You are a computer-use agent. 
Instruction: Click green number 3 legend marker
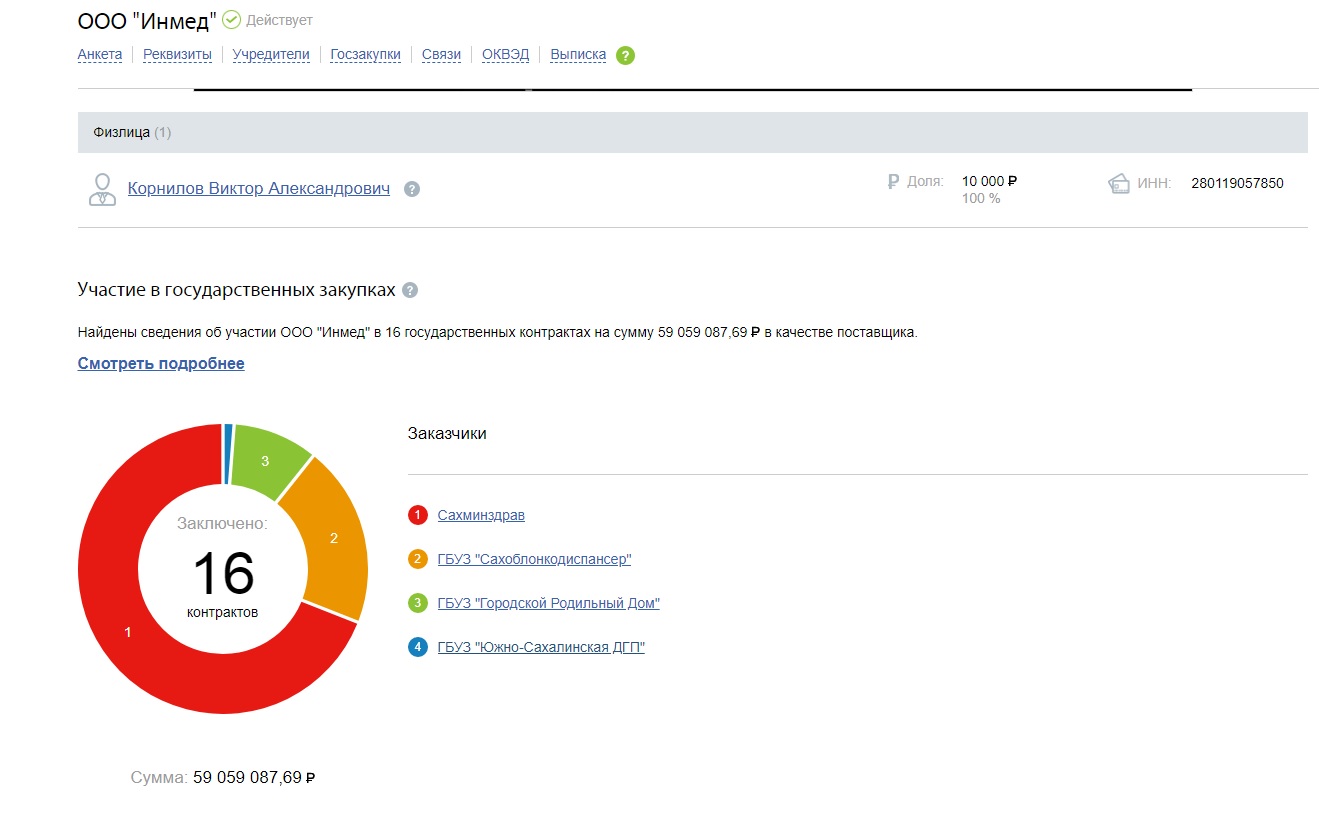click(417, 603)
